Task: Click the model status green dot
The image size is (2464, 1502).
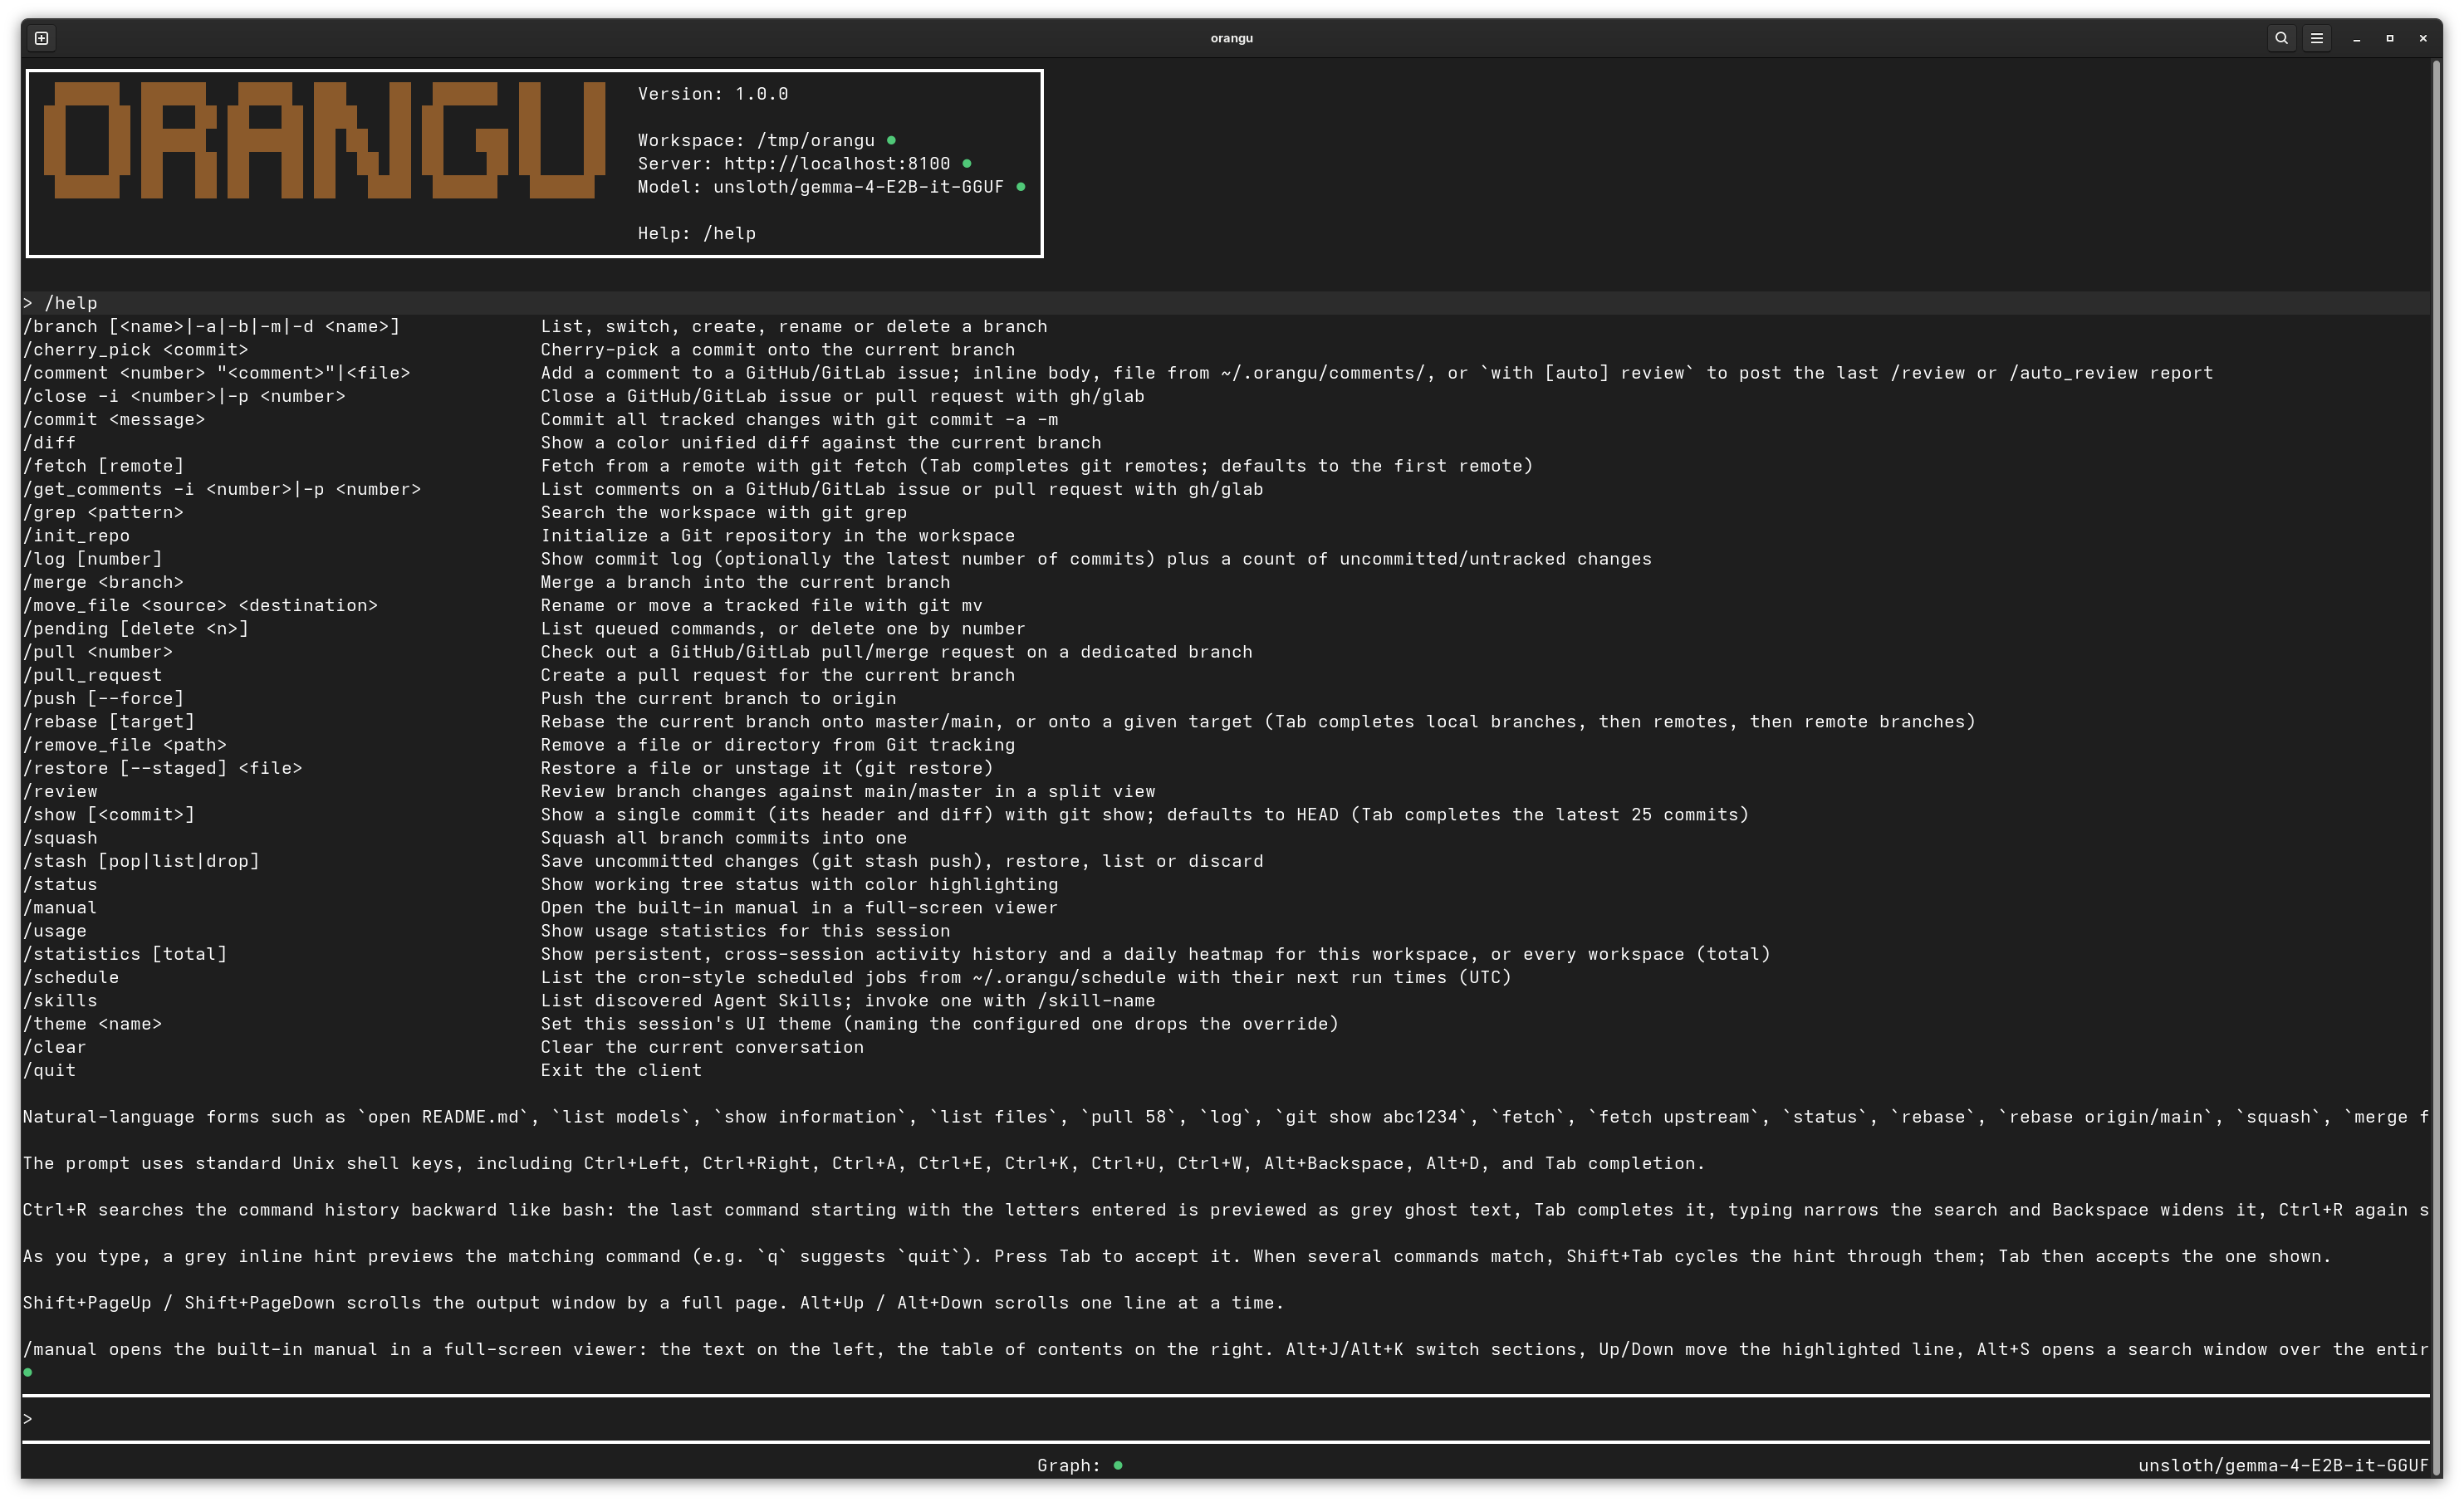Action: (1020, 186)
